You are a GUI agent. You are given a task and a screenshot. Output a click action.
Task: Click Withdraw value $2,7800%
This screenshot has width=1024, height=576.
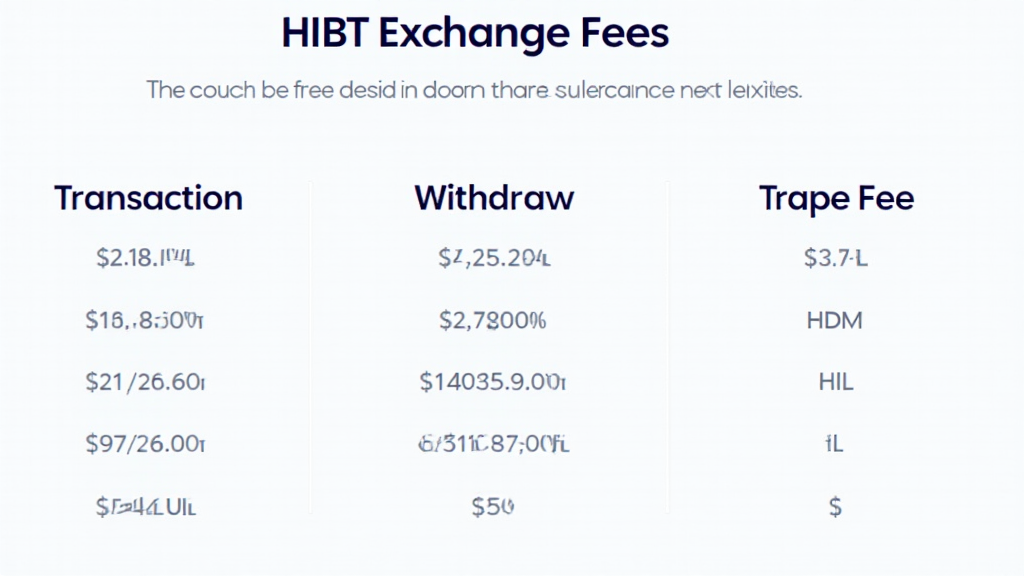click(493, 321)
